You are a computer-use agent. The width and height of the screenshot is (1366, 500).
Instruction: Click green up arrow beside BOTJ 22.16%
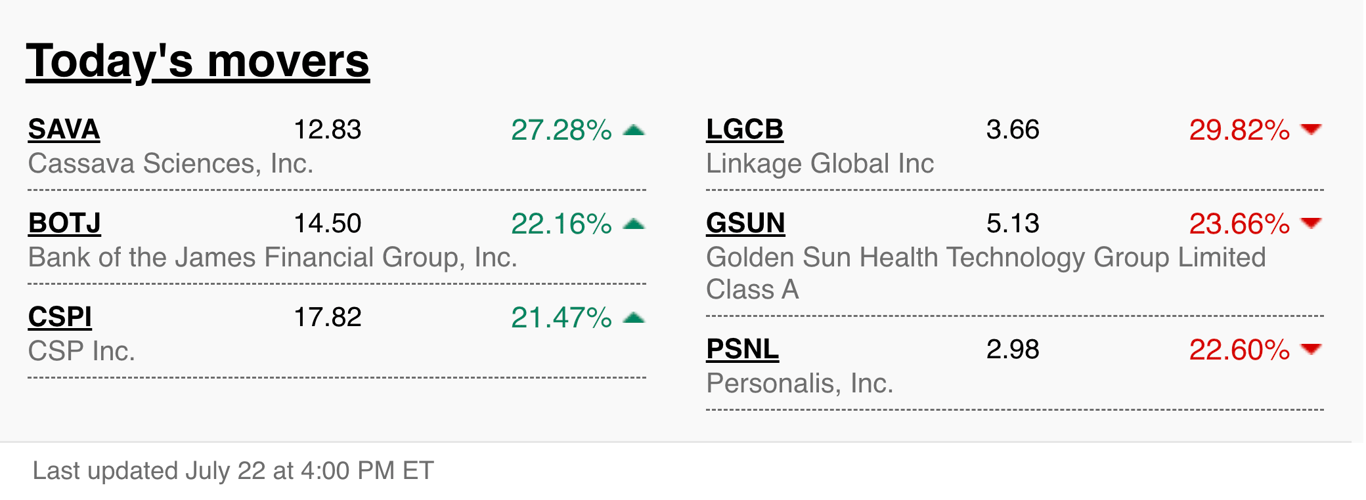point(634,224)
